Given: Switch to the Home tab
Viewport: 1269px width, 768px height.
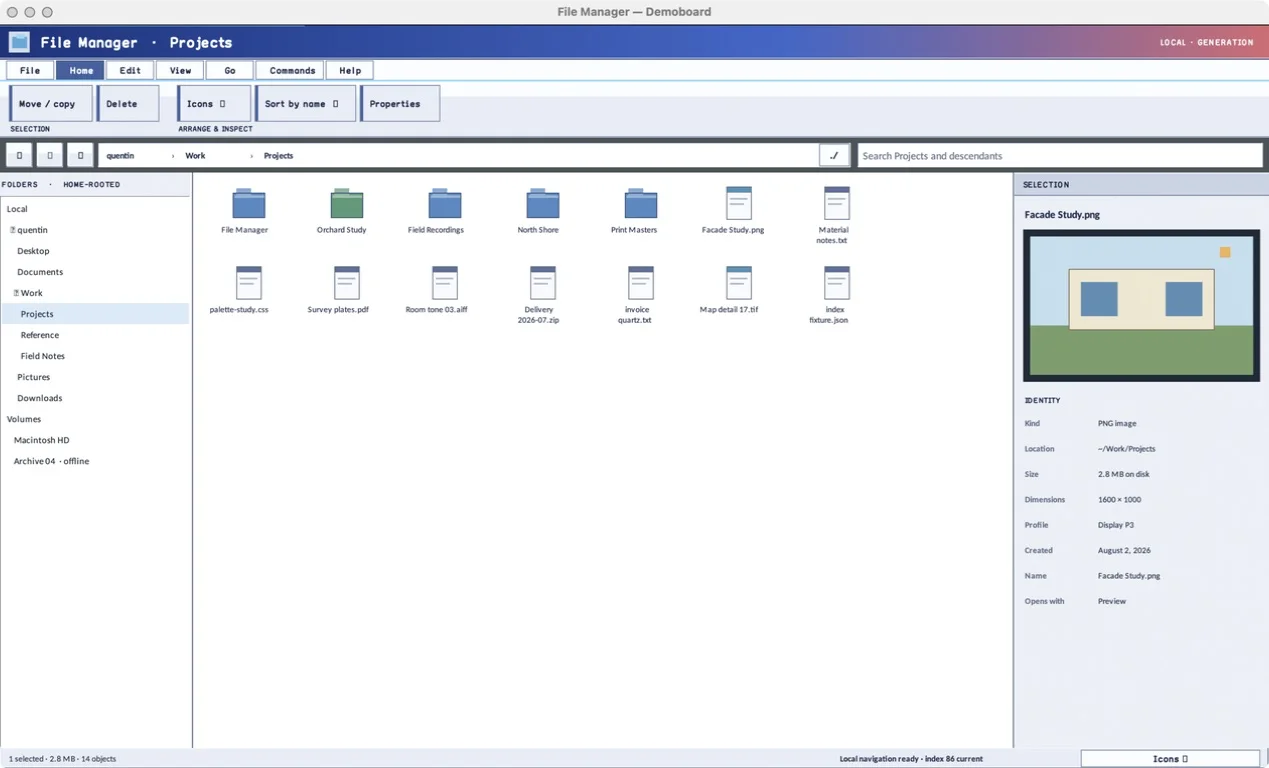Looking at the screenshot, I should [x=81, y=70].
